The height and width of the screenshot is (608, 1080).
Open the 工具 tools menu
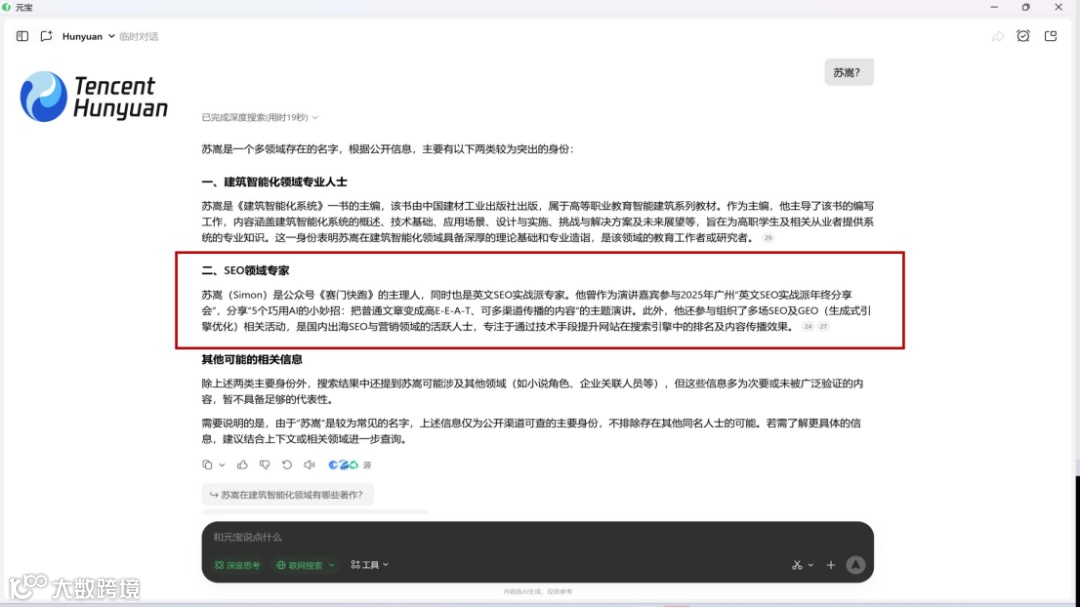(x=369, y=565)
